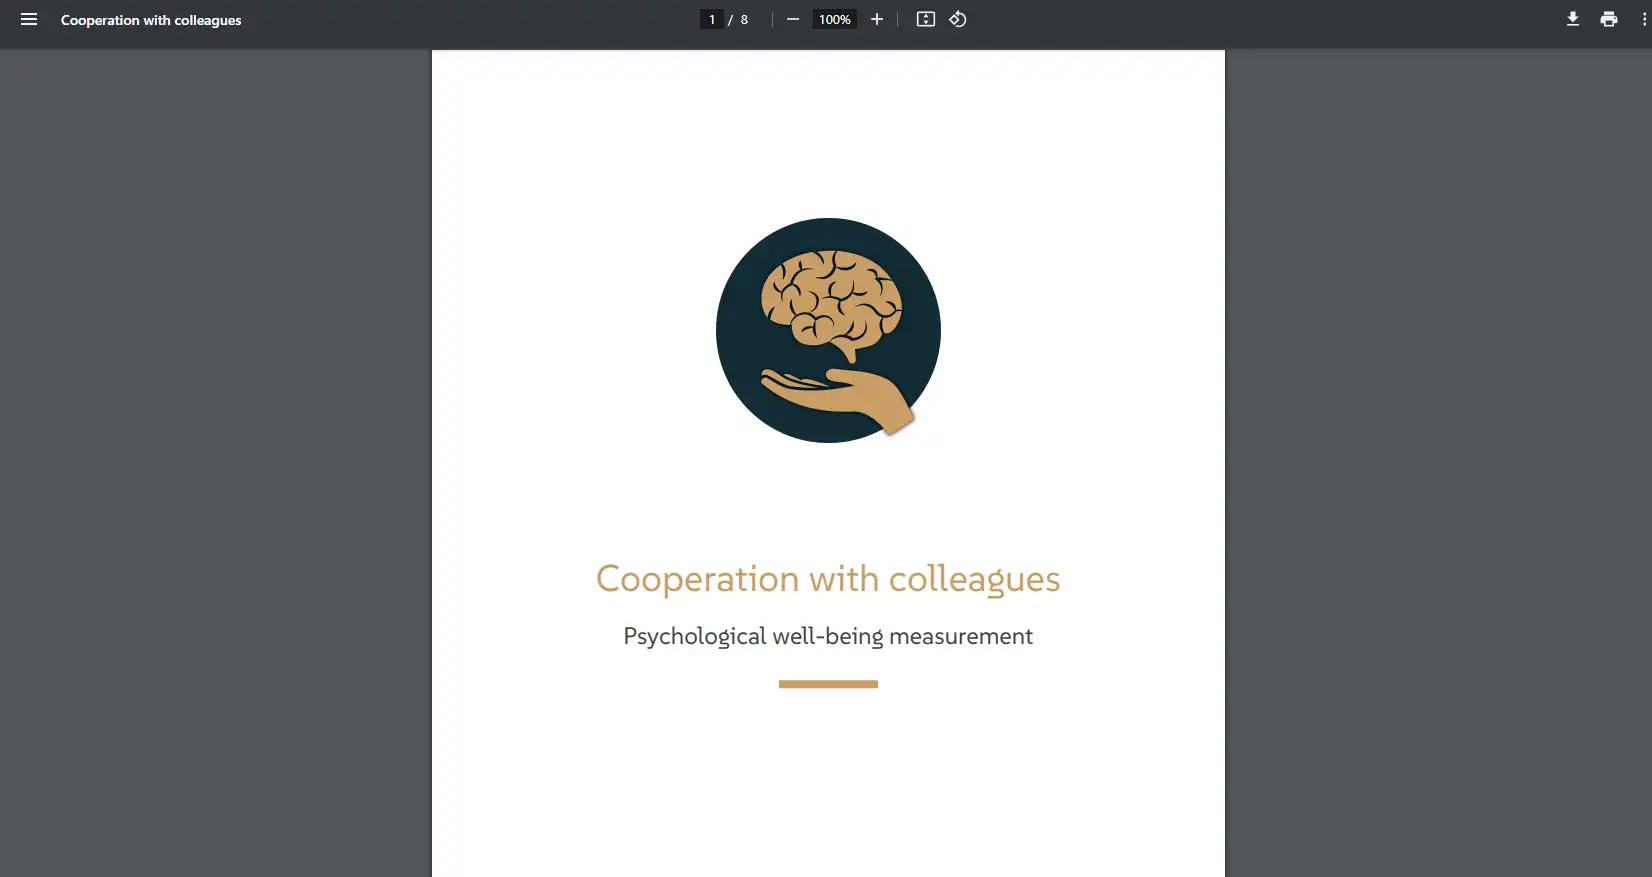Click the zoom out minus button

[793, 20]
